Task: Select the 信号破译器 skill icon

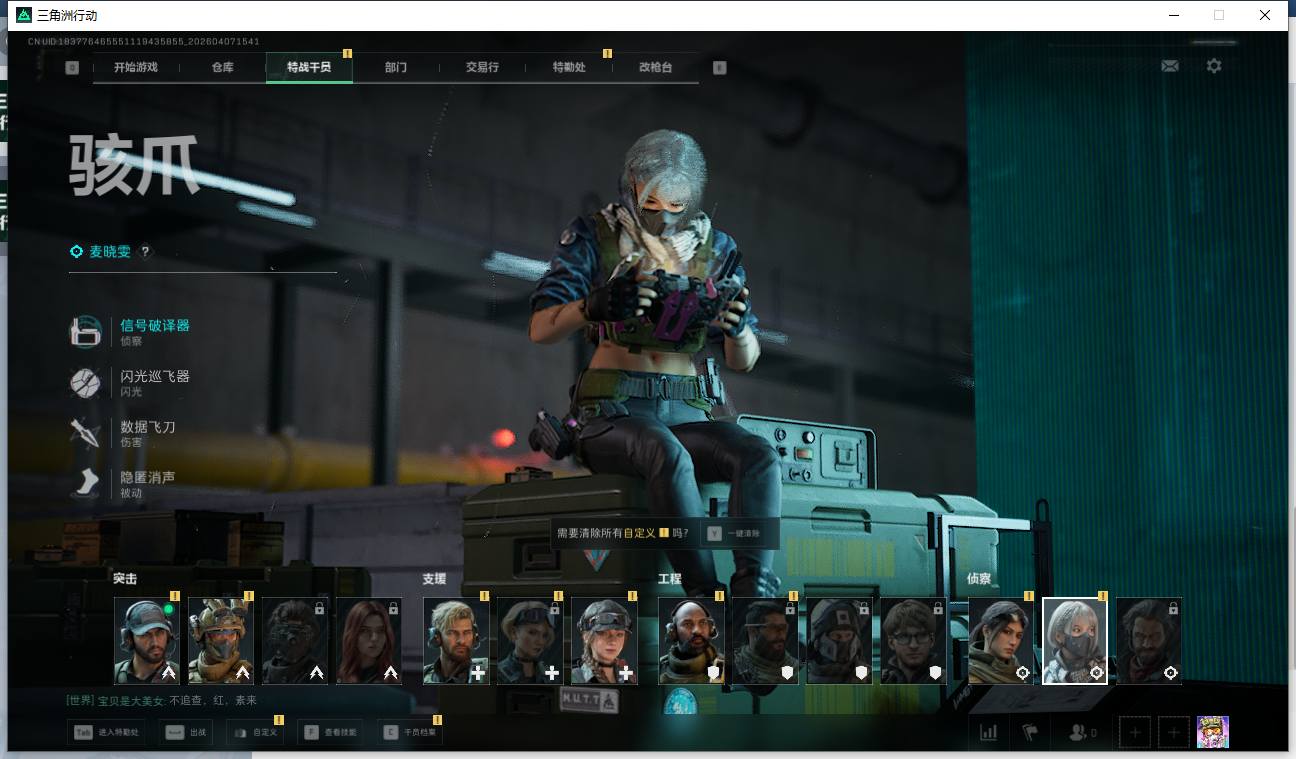Action: click(85, 332)
